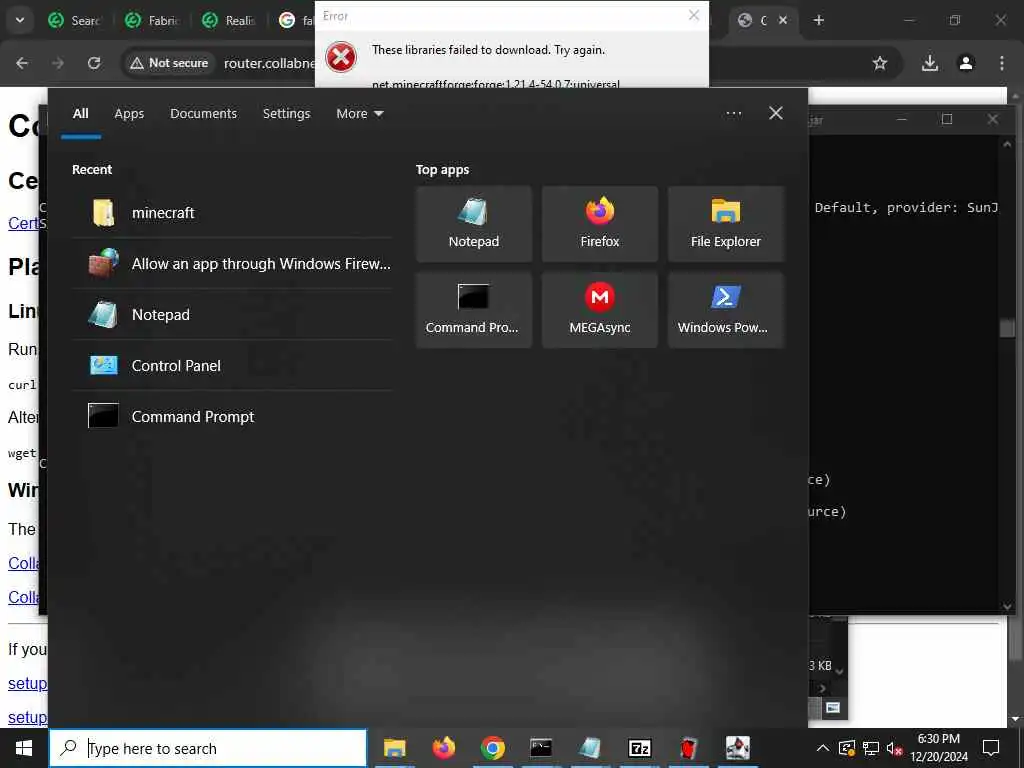Reload the Chrome page
Viewport: 1024px width, 768px height.
tap(94, 63)
